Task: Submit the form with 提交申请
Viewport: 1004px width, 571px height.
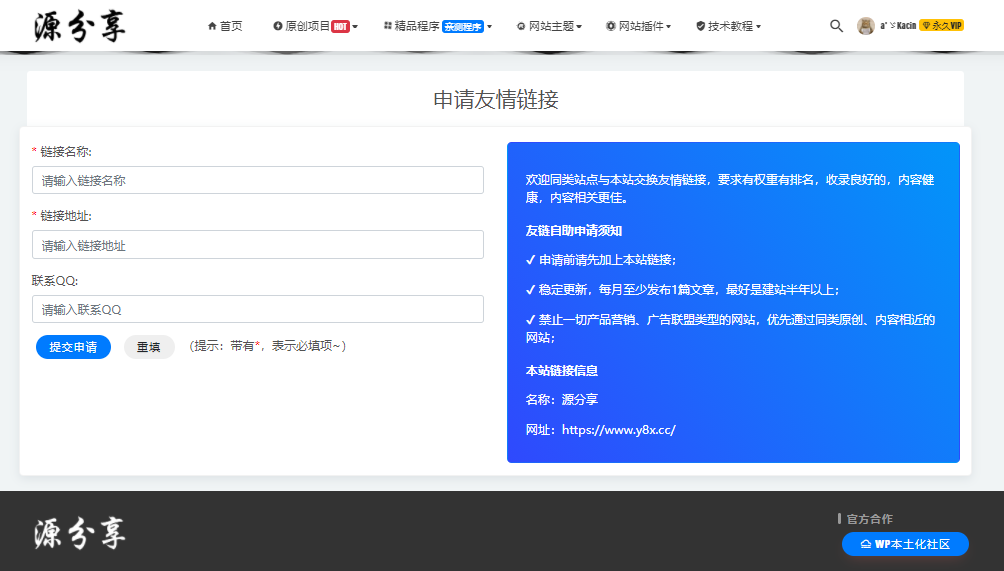Action: (73, 347)
